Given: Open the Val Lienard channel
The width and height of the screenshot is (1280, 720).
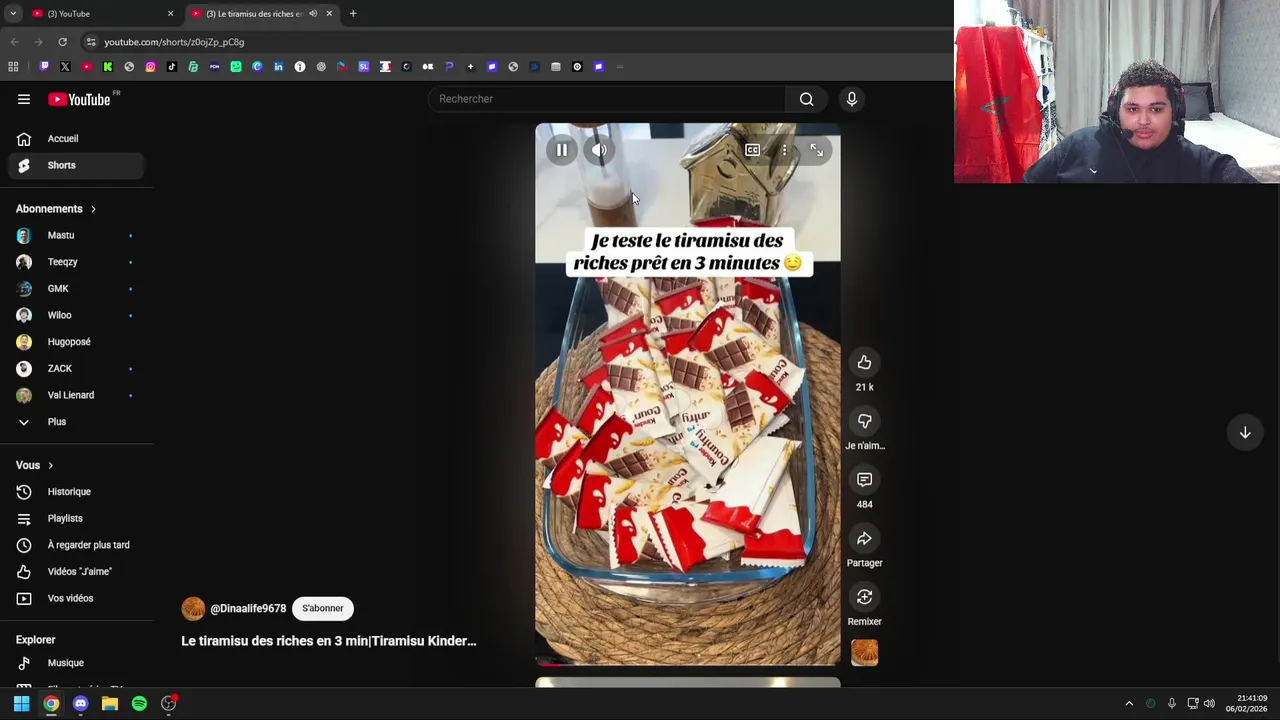Looking at the screenshot, I should pyautogui.click(x=76, y=395).
